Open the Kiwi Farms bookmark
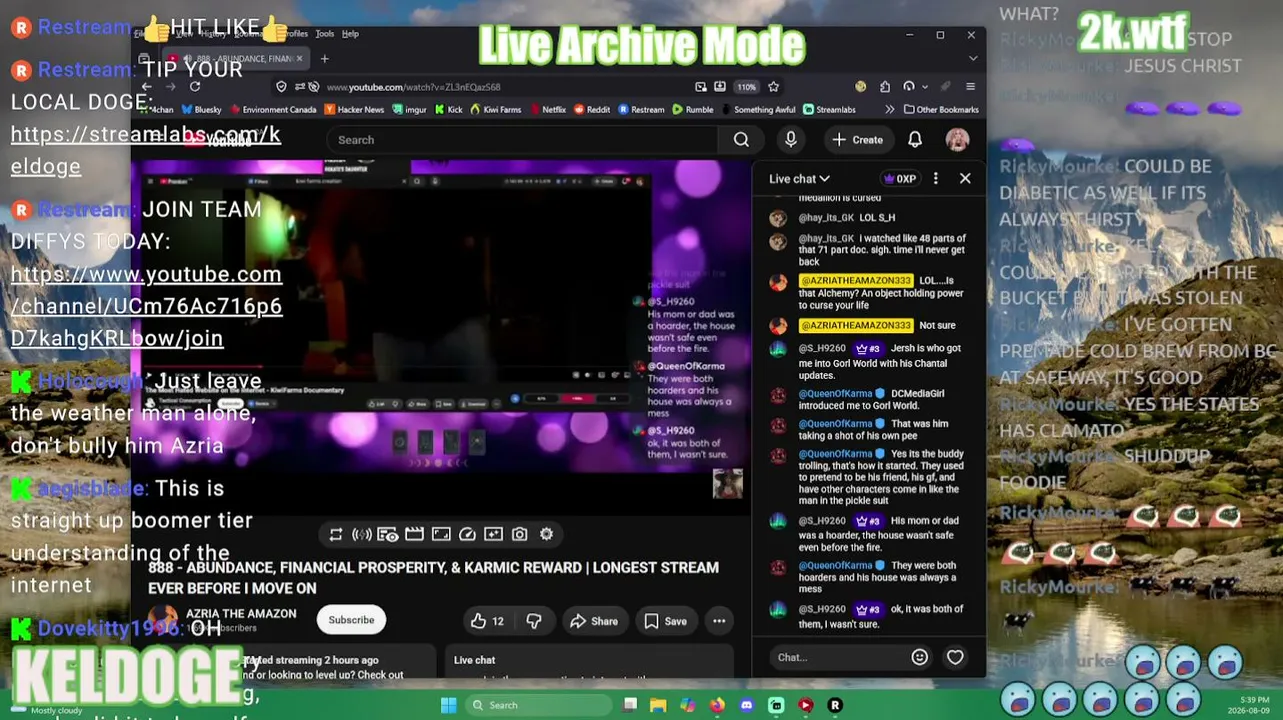This screenshot has height=720, width=1283. tap(496, 109)
